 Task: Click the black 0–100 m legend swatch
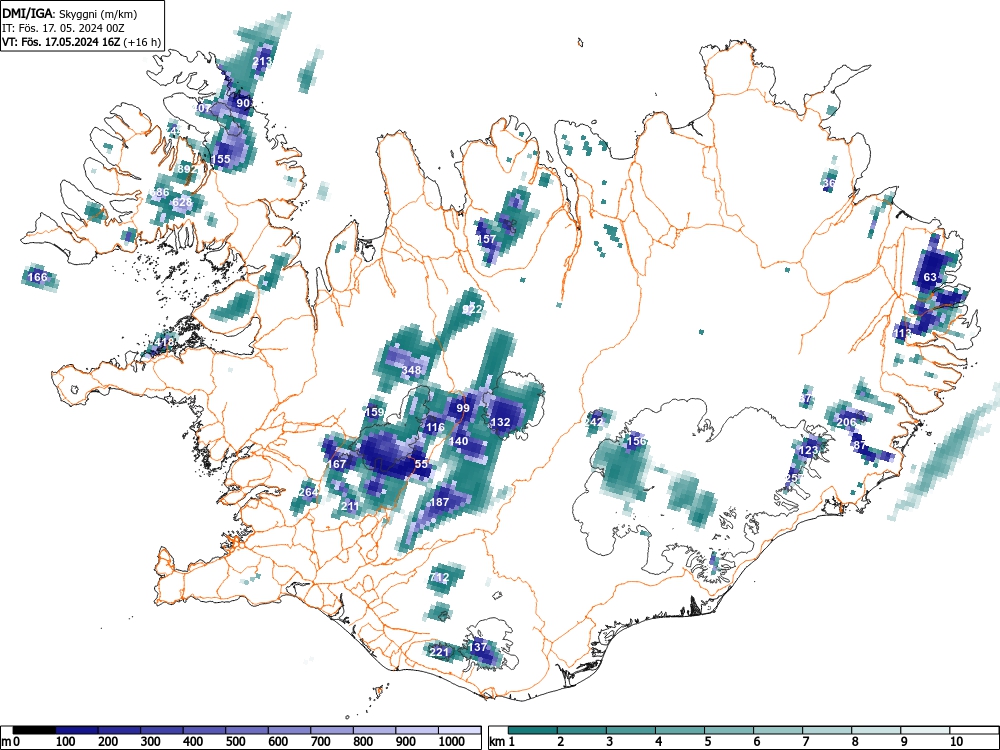(34, 730)
